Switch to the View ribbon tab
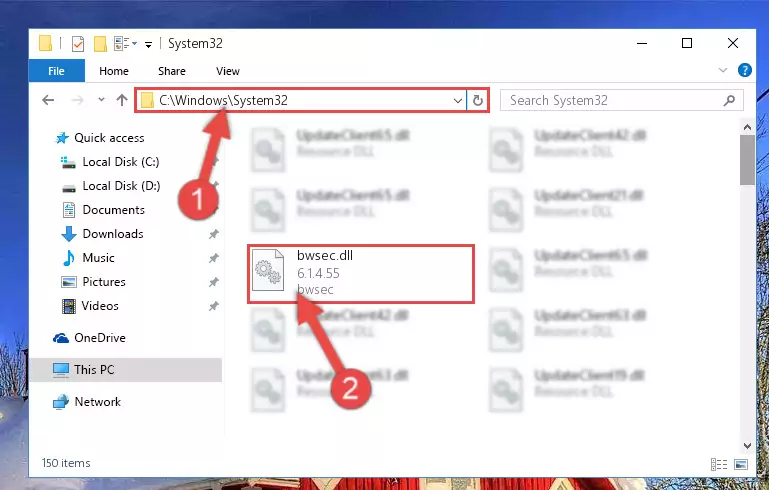The image size is (769, 490). tap(228, 71)
